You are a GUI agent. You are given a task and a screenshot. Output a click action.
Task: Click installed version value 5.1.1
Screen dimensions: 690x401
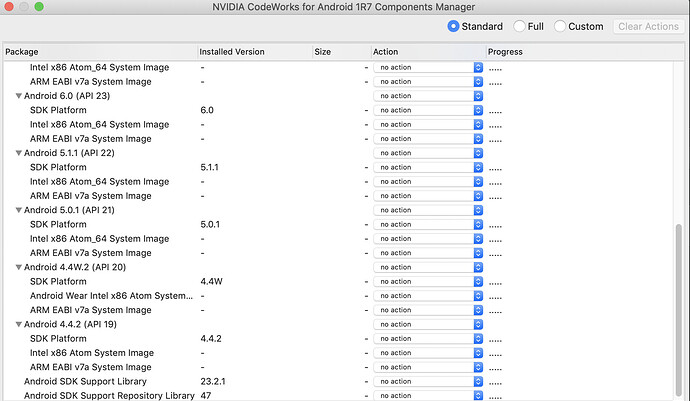pos(209,167)
